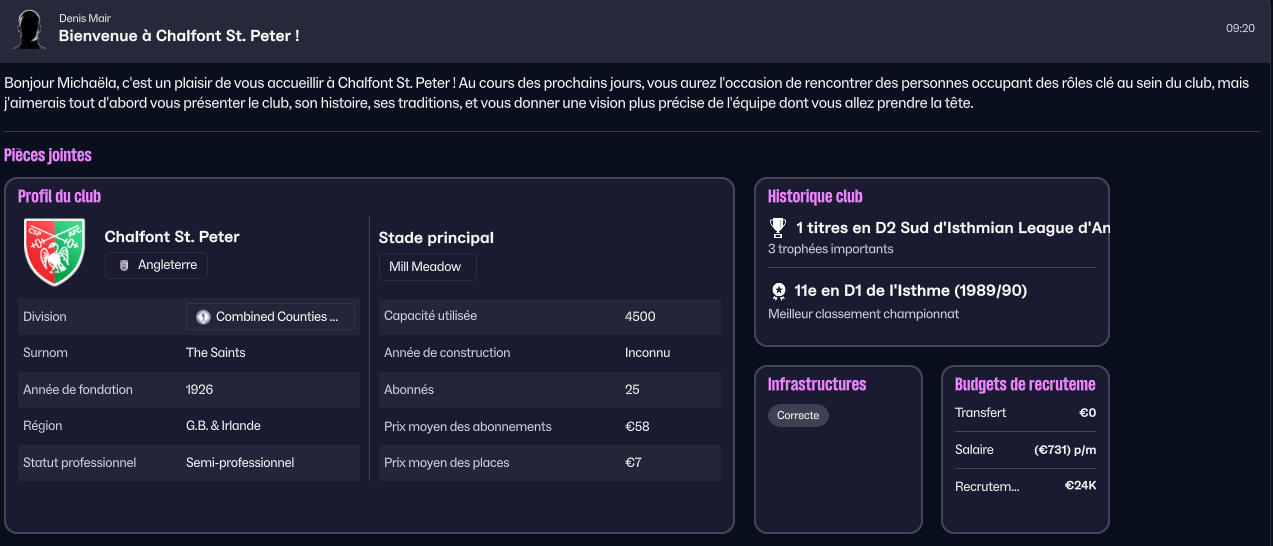Click the 09:20 message timestamp

pyautogui.click(x=1240, y=29)
